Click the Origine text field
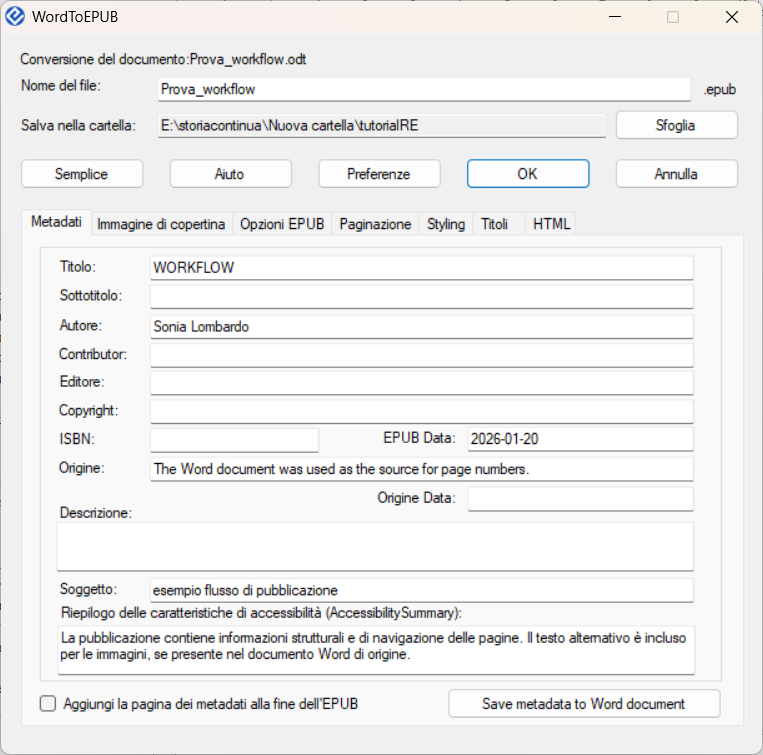 tap(421, 469)
